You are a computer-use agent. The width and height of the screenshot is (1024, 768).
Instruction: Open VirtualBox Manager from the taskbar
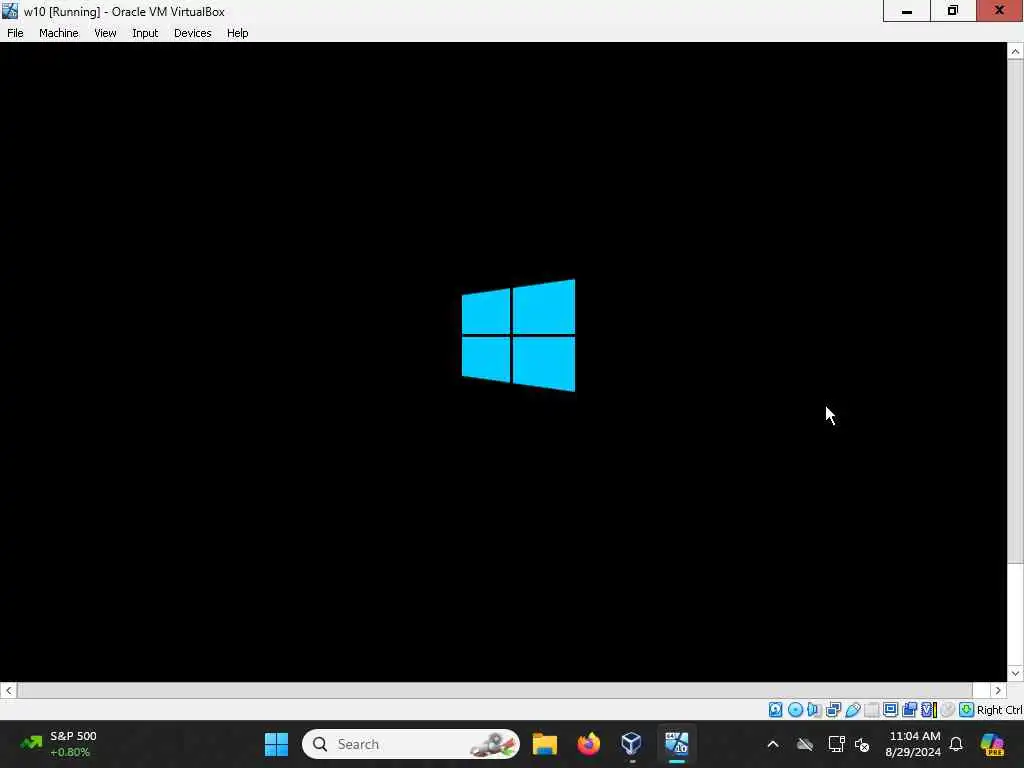[632, 744]
